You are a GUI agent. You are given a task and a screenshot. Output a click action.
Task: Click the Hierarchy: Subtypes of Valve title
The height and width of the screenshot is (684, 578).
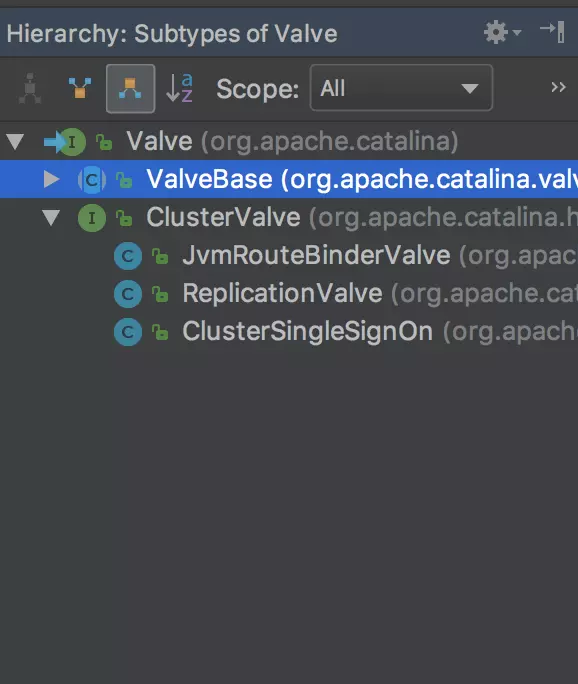tap(172, 34)
